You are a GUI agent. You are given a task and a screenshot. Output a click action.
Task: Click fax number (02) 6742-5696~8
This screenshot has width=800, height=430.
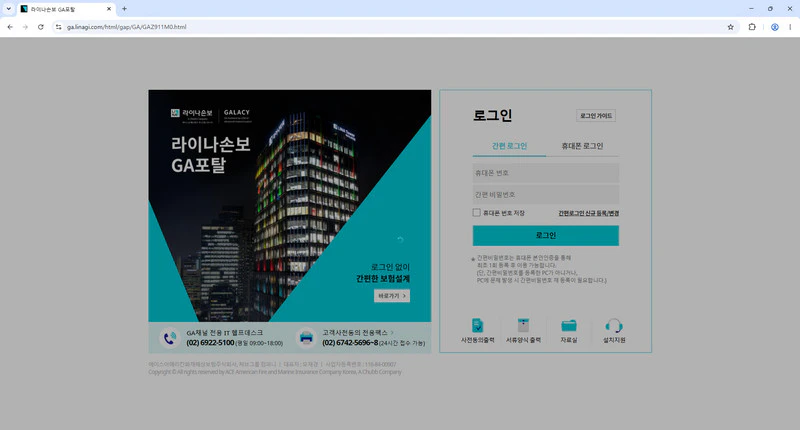[x=350, y=343]
